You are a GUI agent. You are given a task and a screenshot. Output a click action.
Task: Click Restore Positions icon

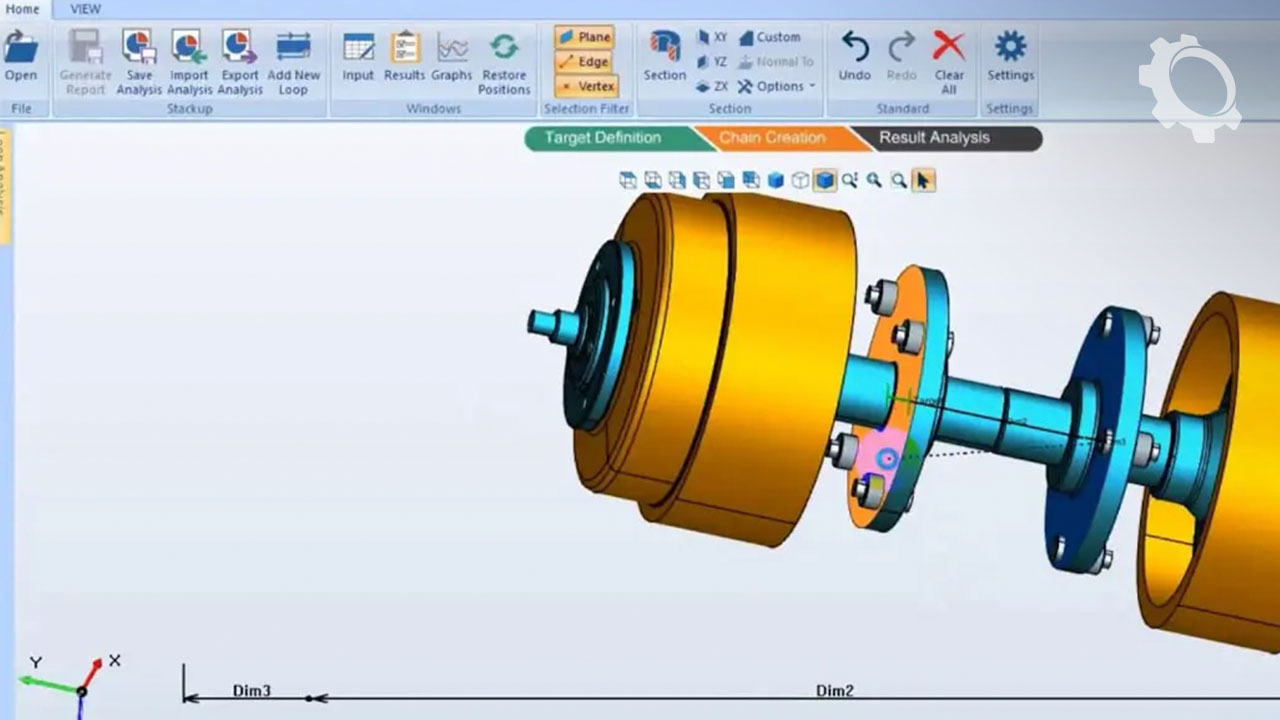click(x=504, y=59)
